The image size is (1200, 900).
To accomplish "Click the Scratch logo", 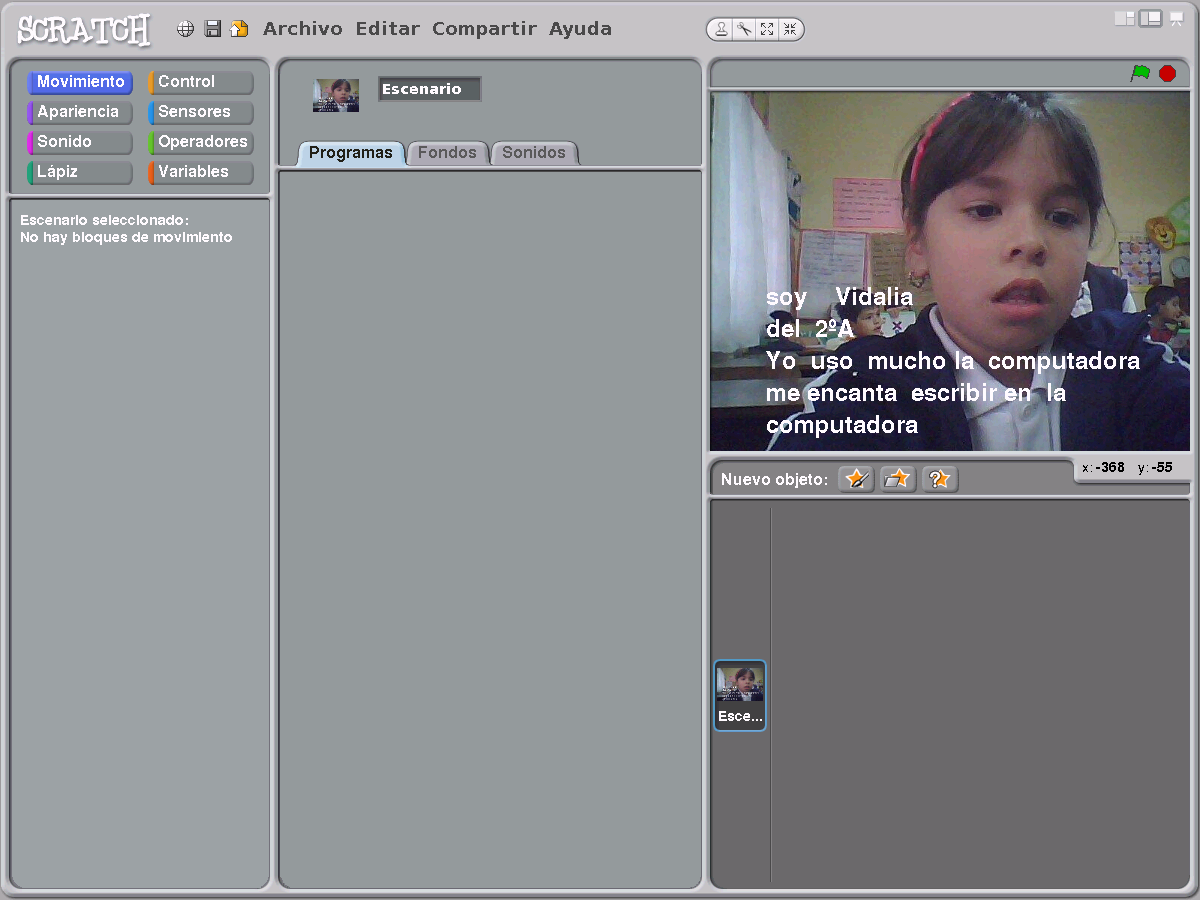I will pos(84,29).
